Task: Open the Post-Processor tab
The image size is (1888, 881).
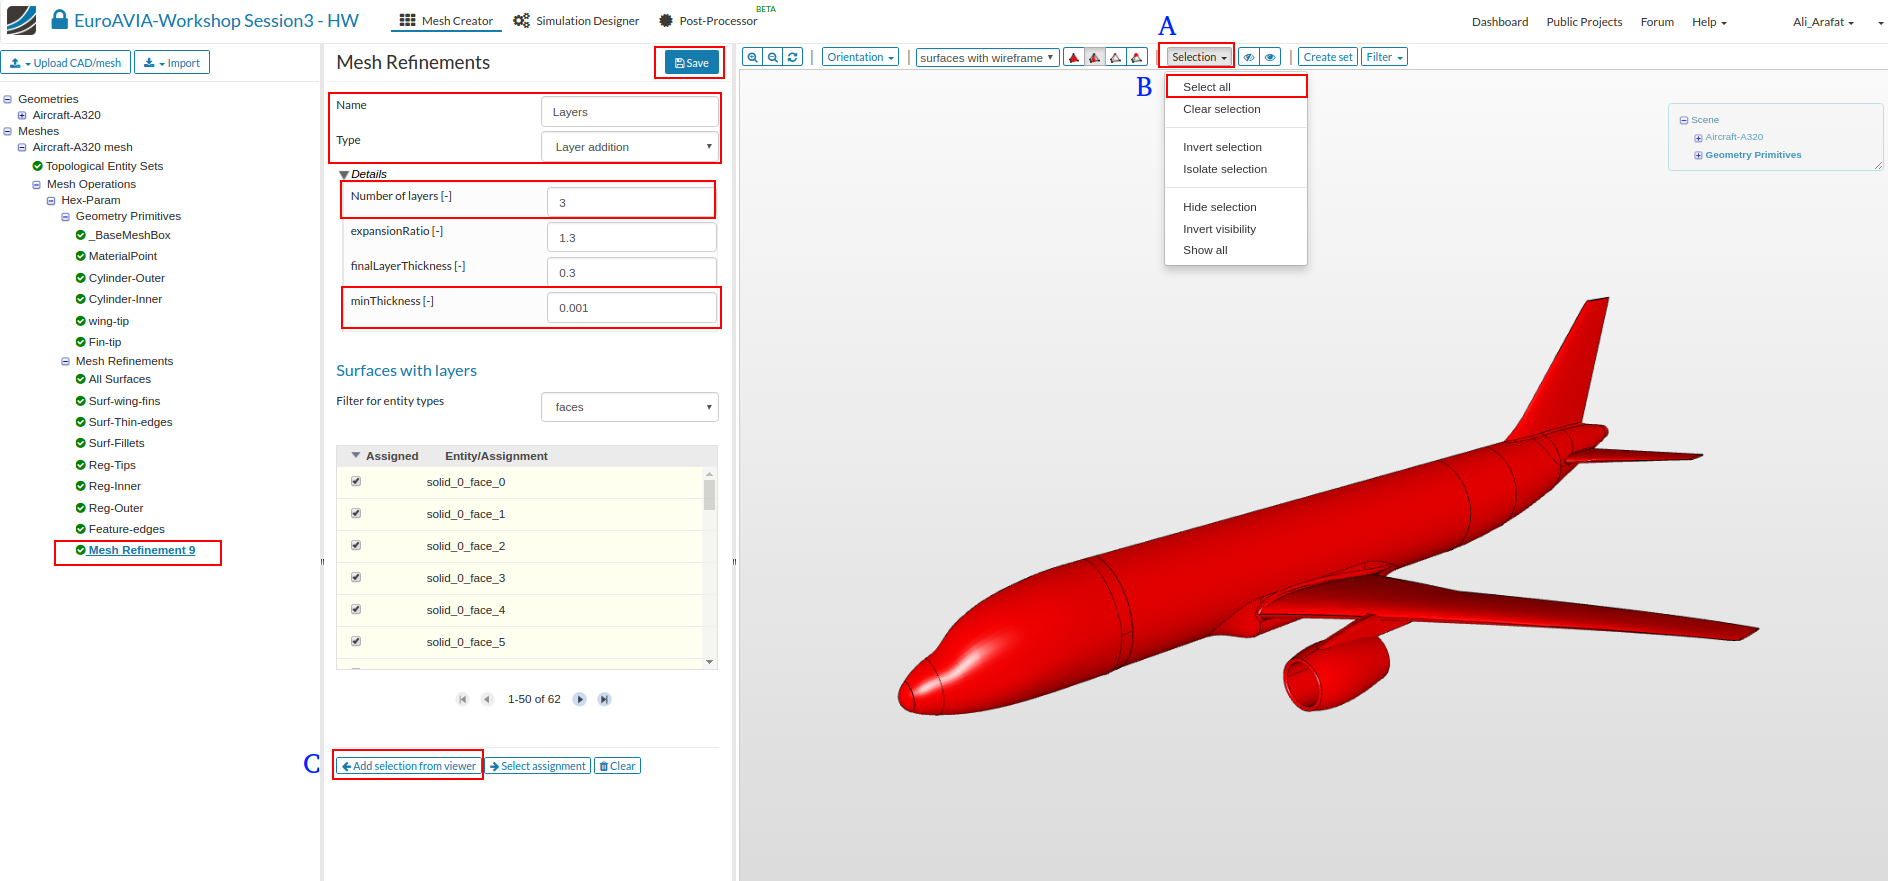Action: point(708,21)
